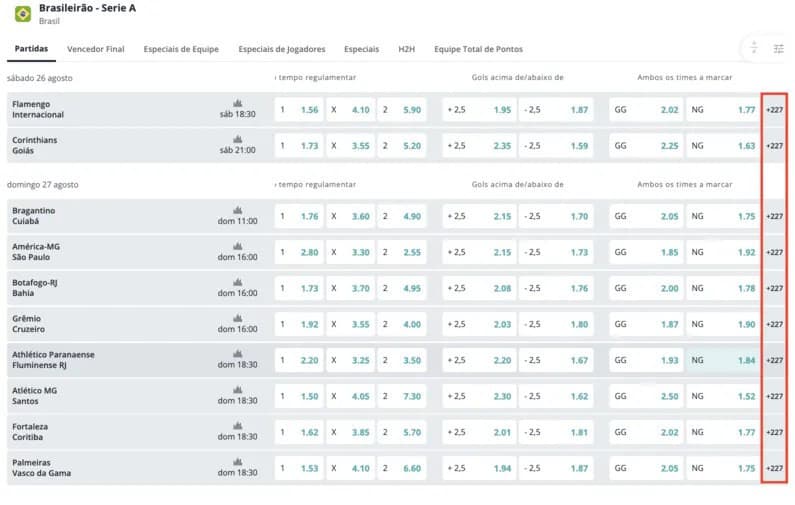Choose NG 1.77 for Fortaleza vs Coritiba

click(724, 432)
